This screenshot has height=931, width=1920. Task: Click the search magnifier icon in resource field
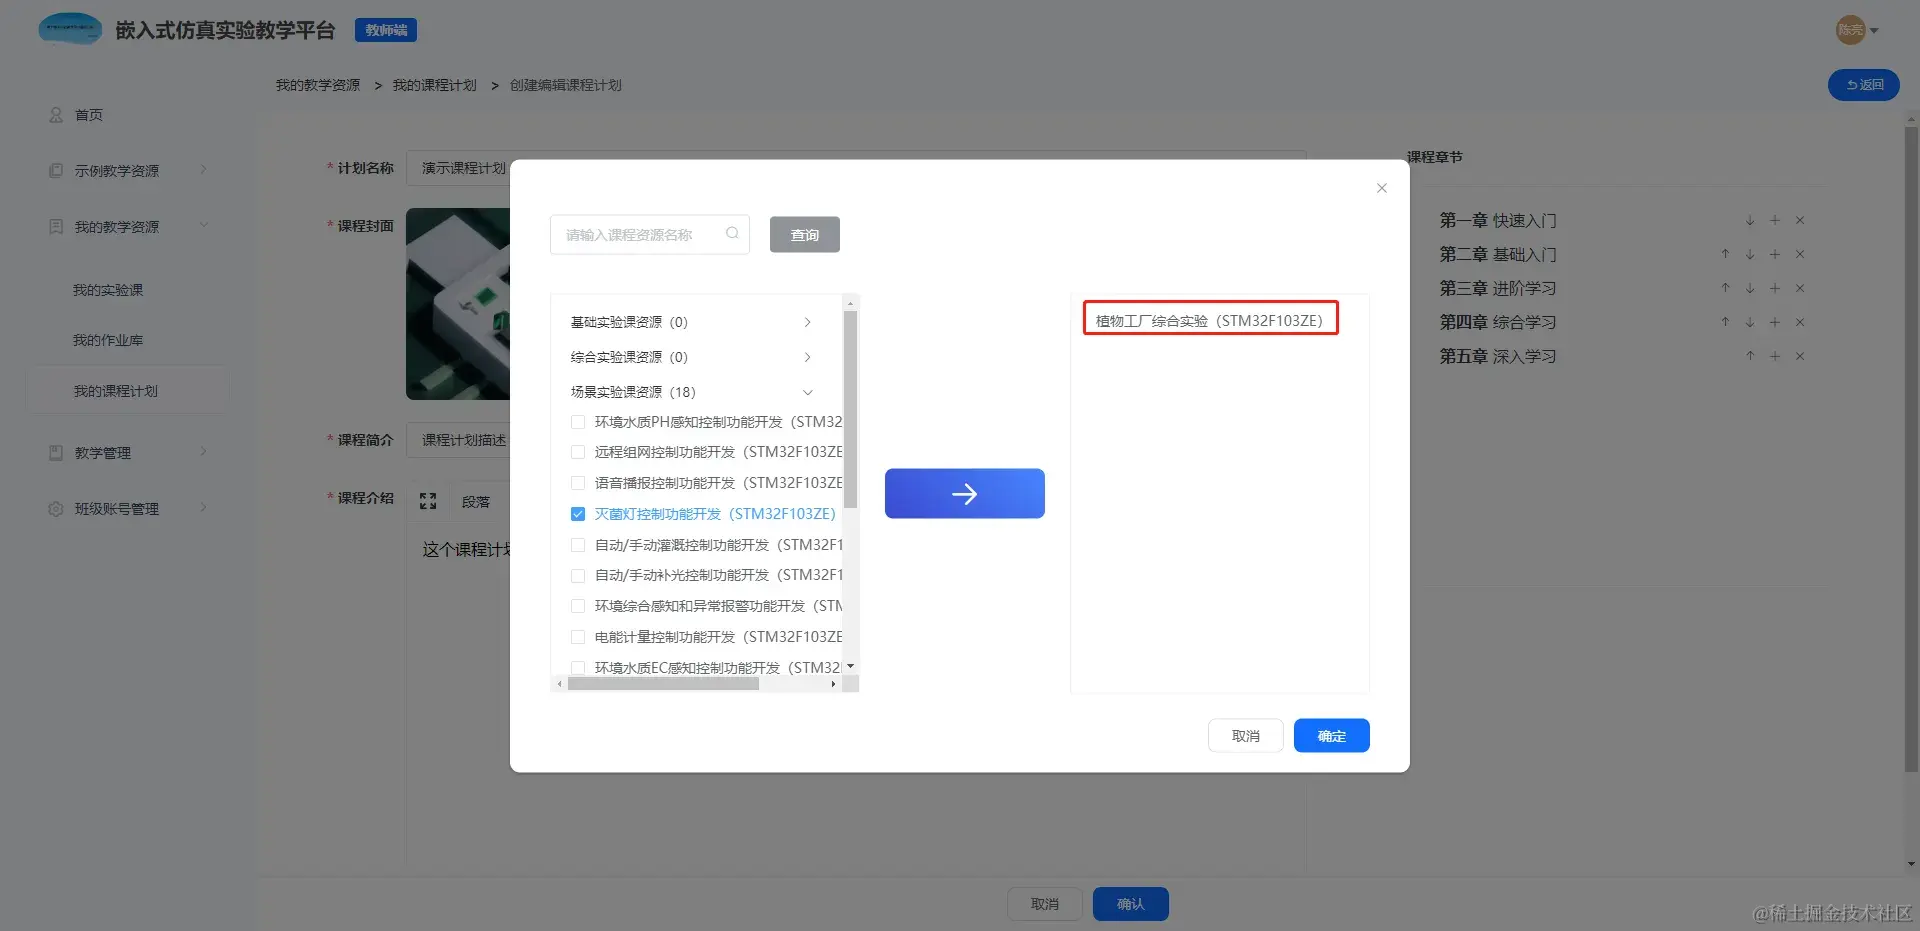(732, 233)
